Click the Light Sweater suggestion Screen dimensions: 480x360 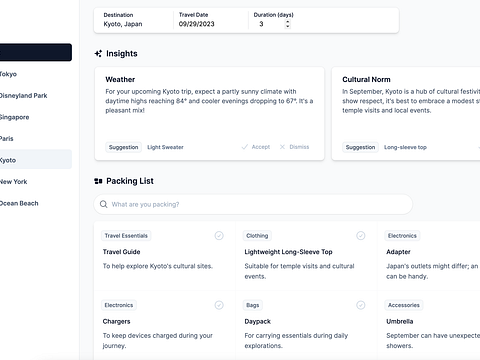pos(165,147)
